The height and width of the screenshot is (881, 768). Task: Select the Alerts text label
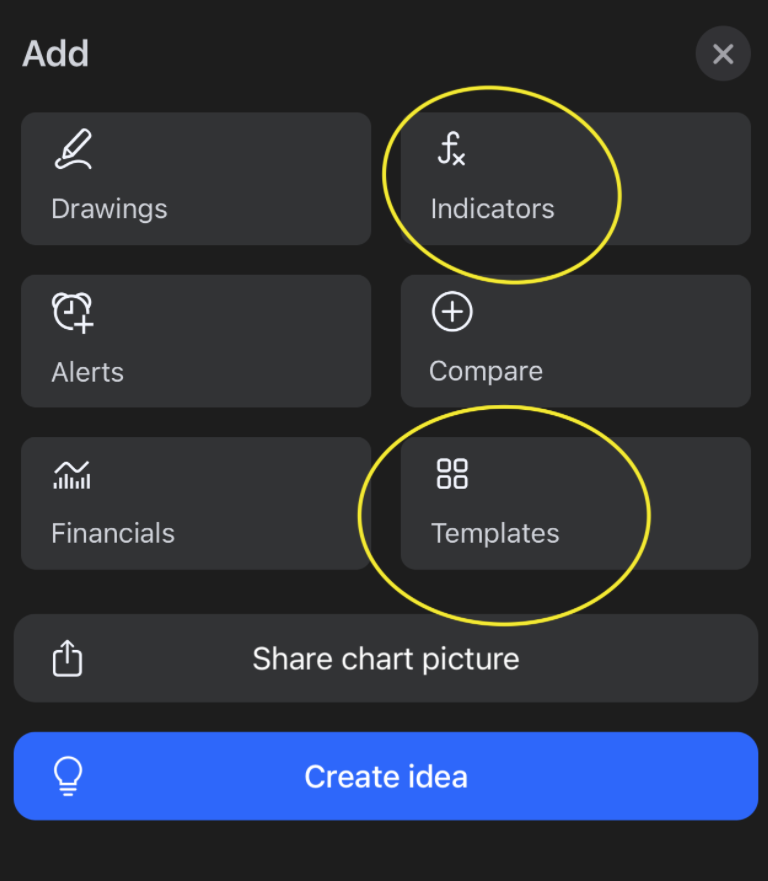tap(87, 372)
